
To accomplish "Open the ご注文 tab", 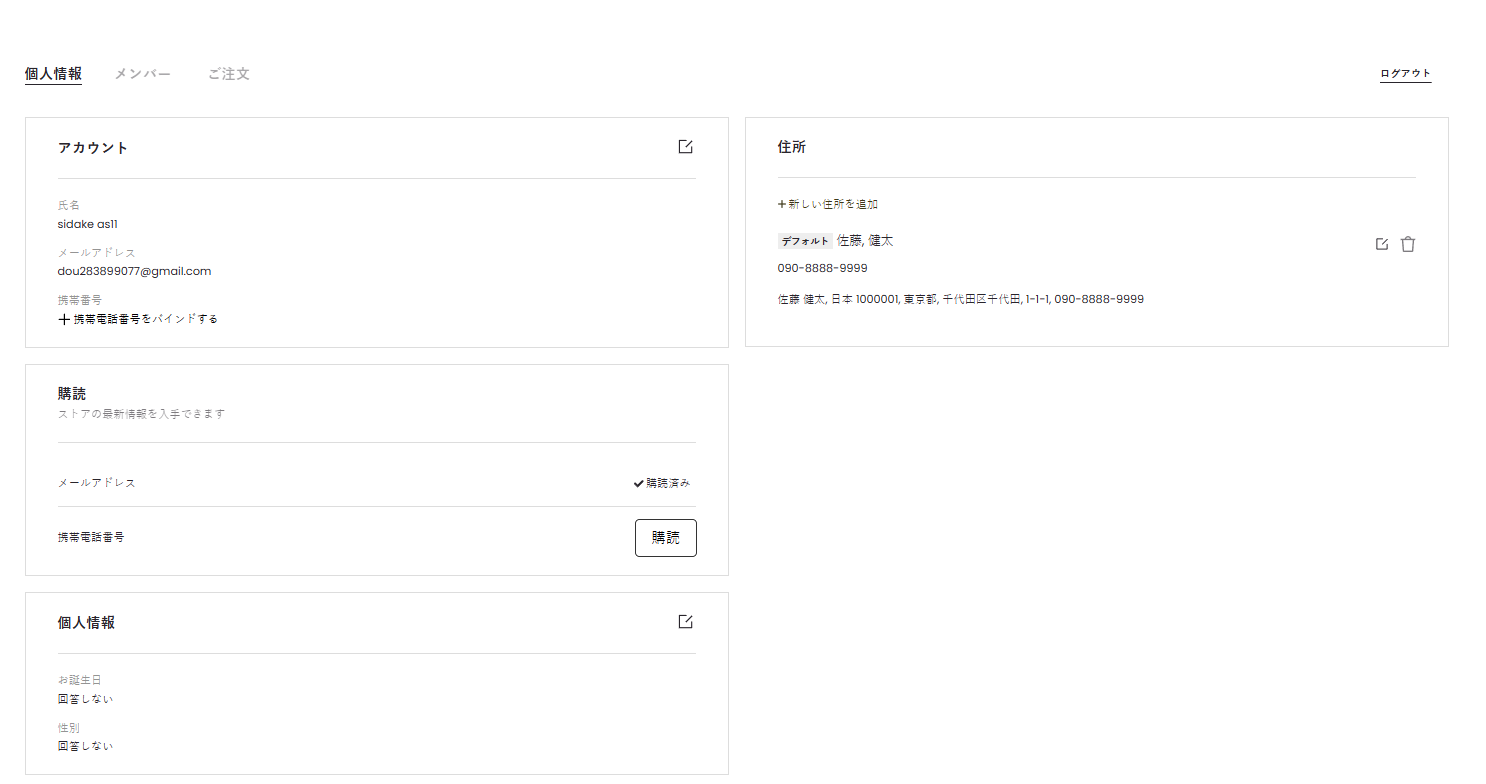I will click(228, 74).
